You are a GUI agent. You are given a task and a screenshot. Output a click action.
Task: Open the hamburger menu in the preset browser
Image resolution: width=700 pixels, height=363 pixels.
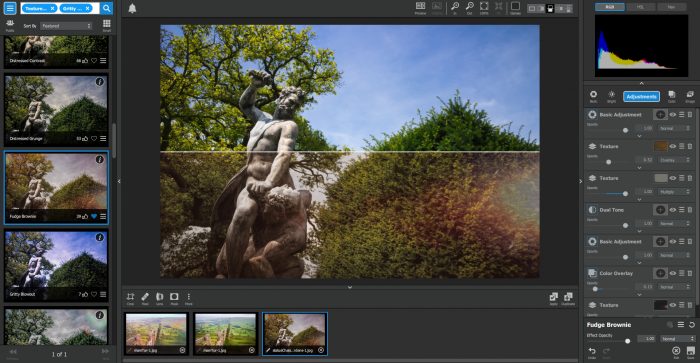10,8
